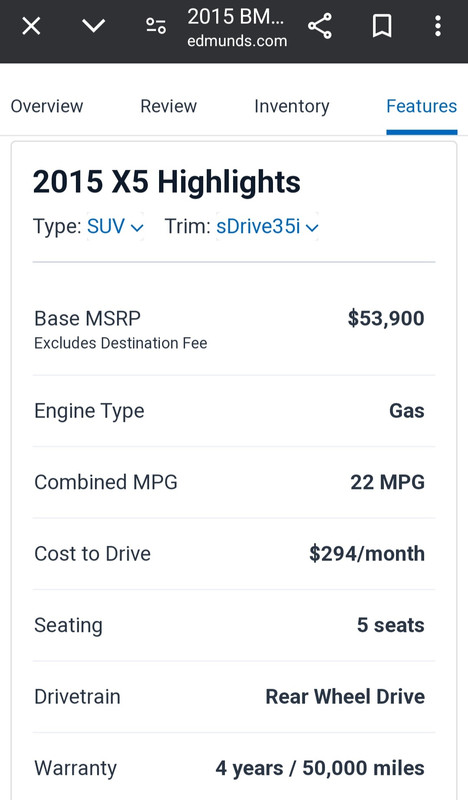Select the Cost to Drive row
This screenshot has width=468, height=800.
[x=234, y=554]
